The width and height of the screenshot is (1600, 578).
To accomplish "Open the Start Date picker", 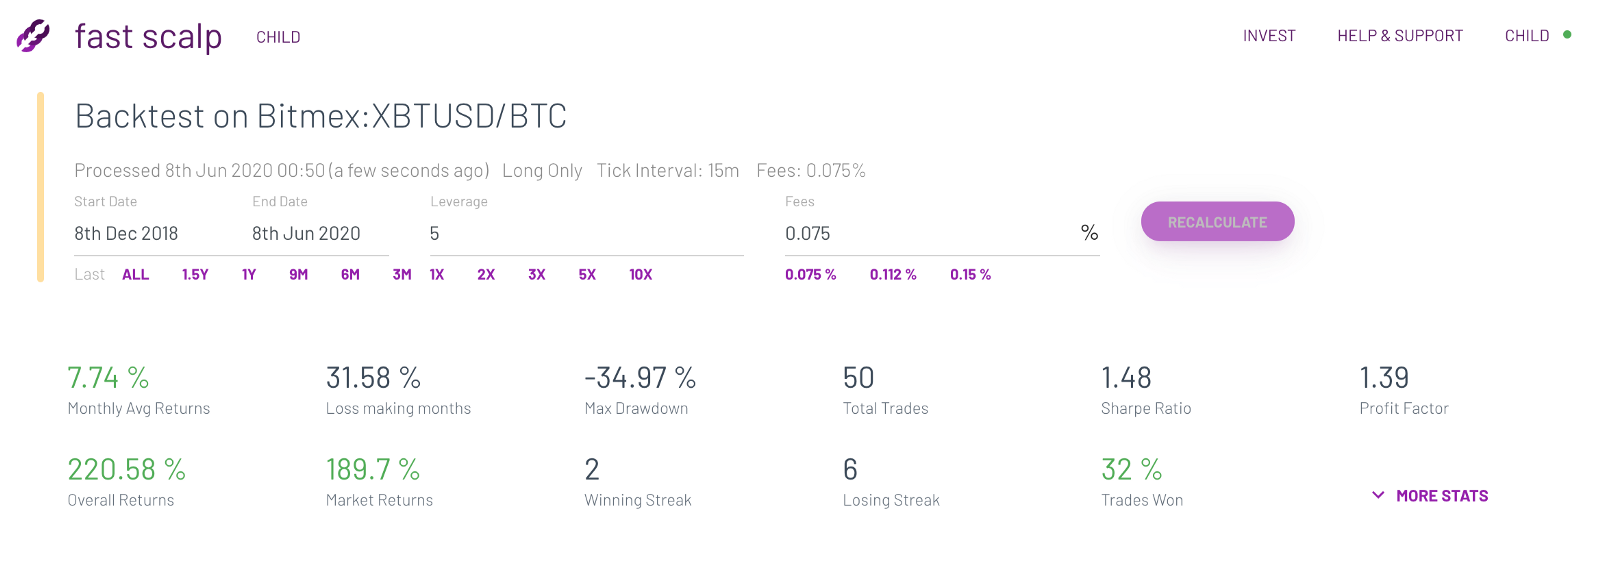I will coord(126,233).
